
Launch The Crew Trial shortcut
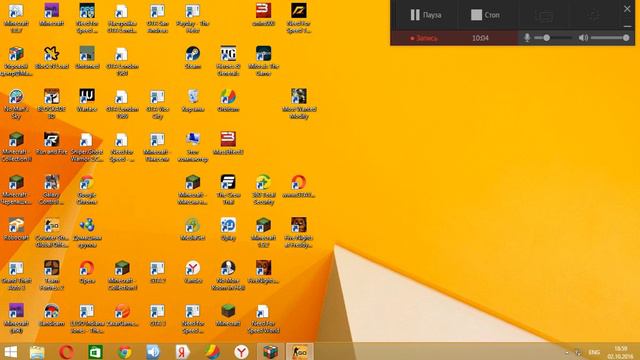tap(228, 190)
